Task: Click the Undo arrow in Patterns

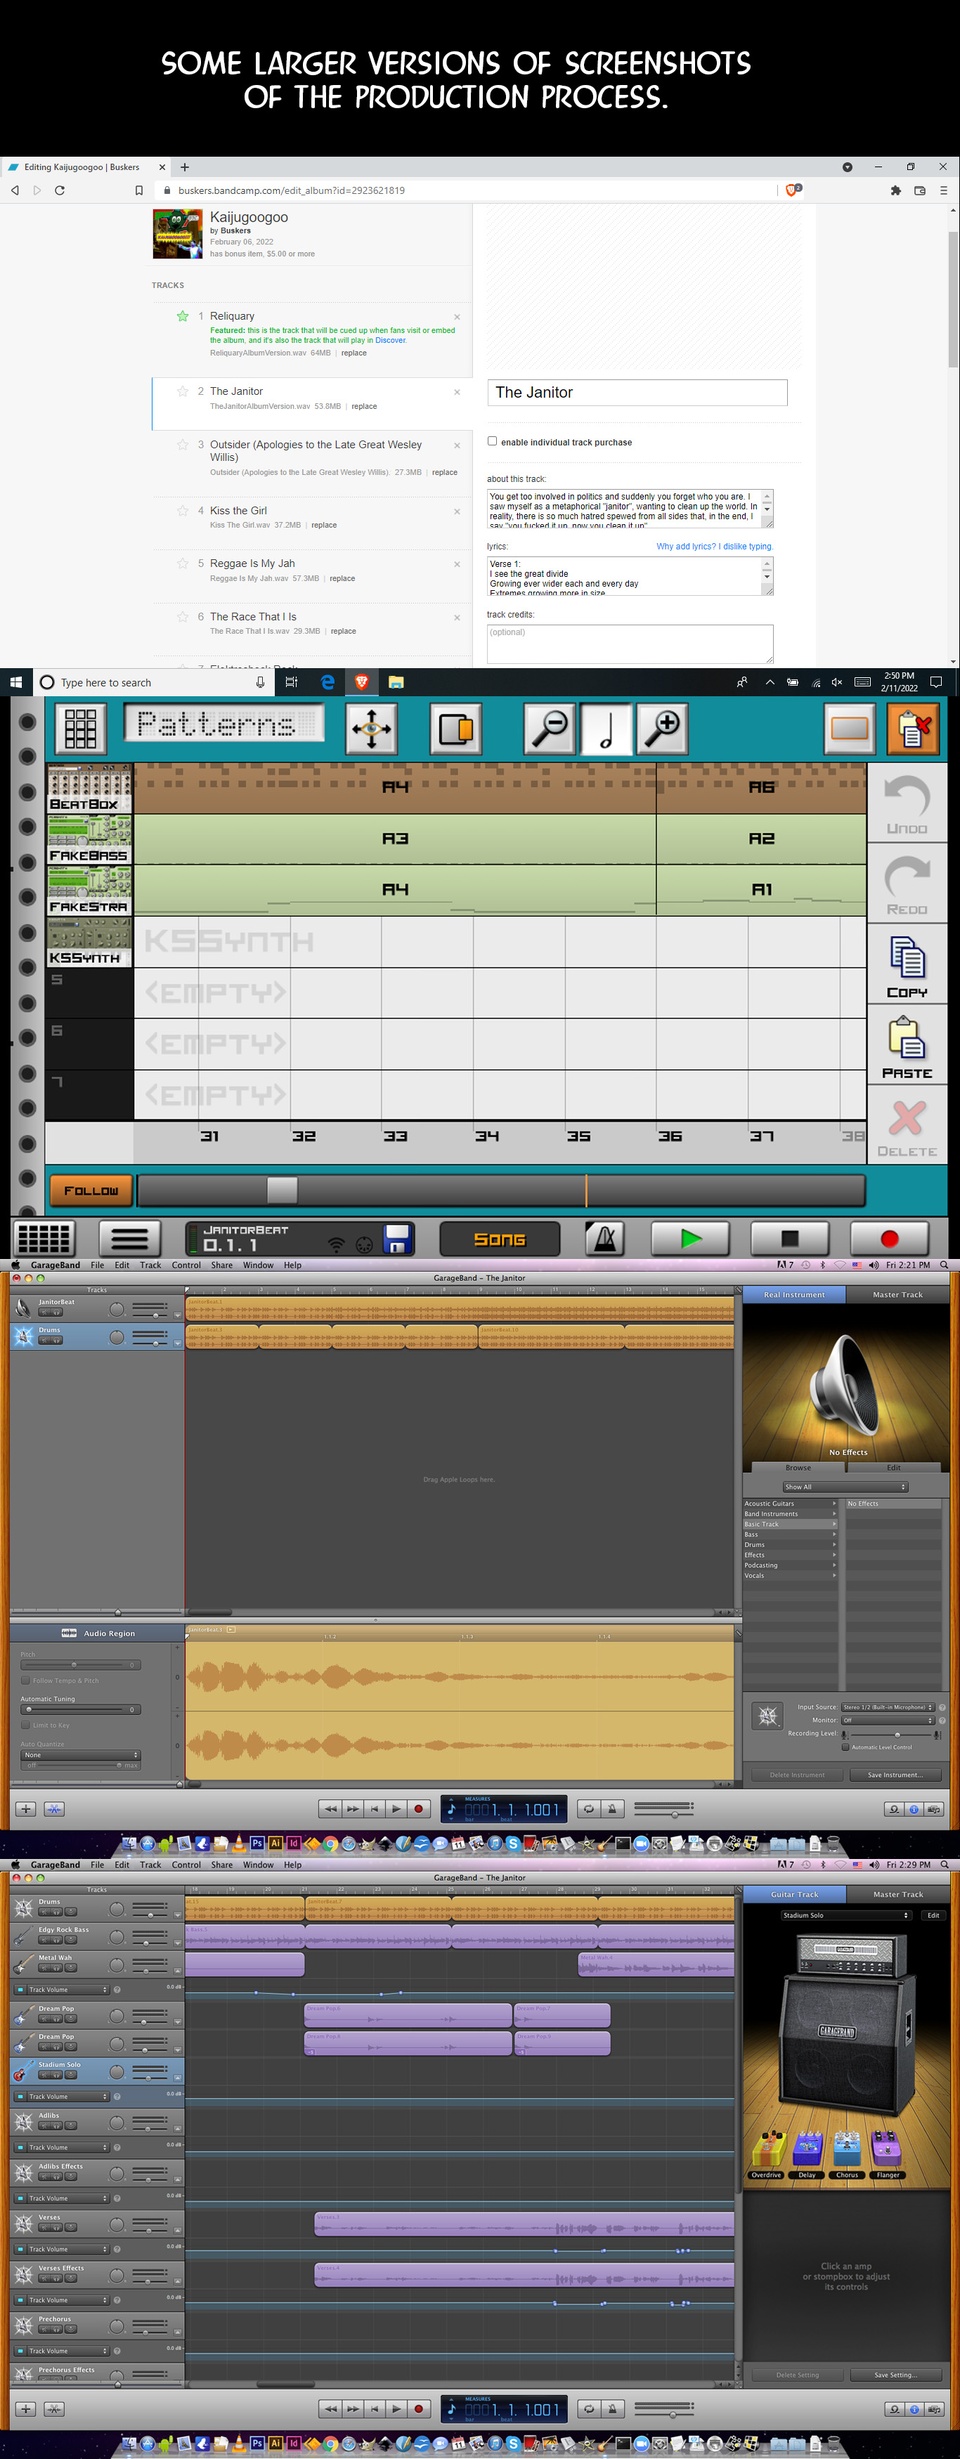Action: coord(907,805)
